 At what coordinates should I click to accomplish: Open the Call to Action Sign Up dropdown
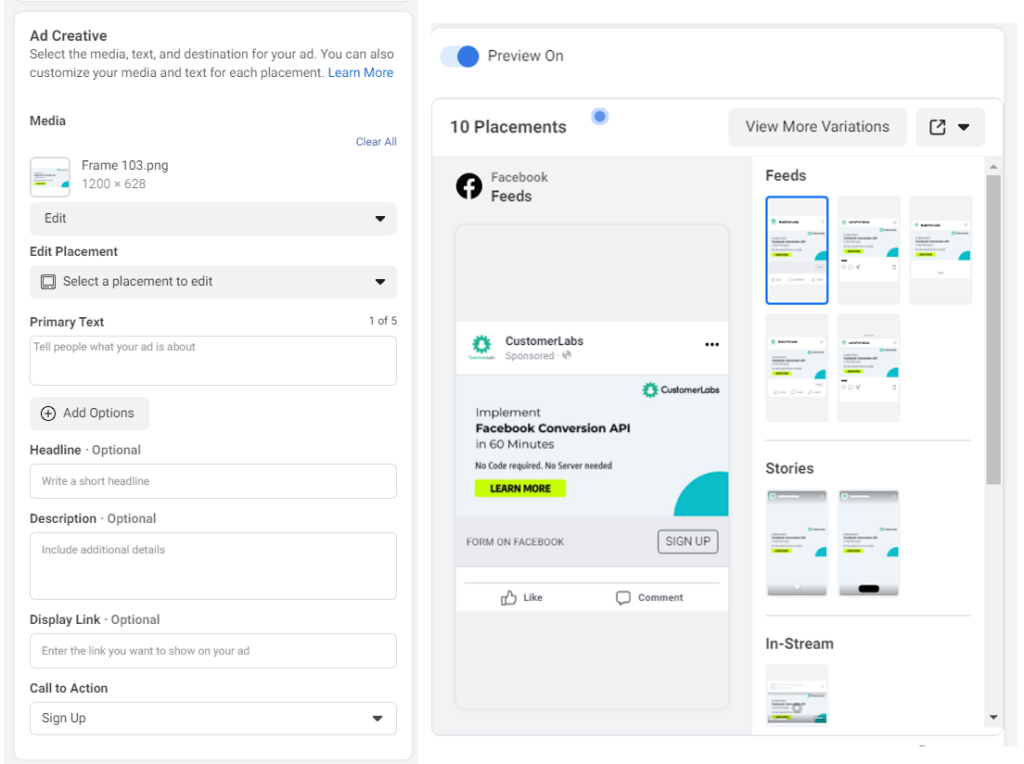(x=213, y=718)
